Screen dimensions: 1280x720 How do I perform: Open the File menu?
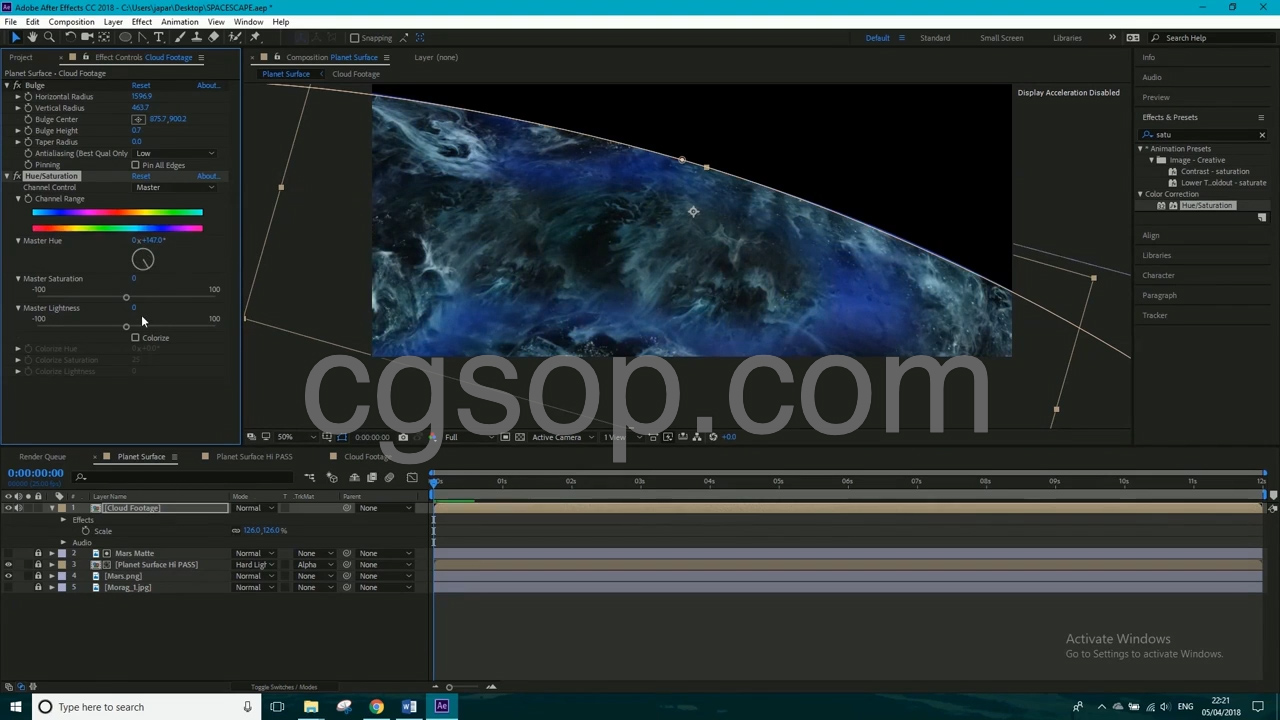point(10,22)
